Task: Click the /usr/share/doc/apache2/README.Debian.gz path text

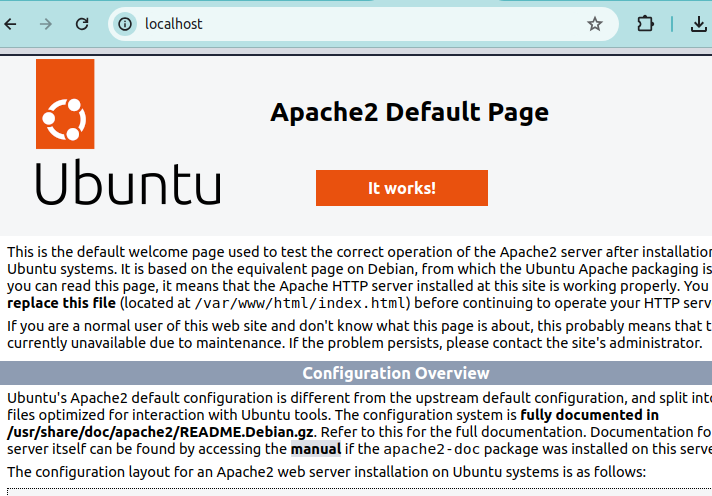Action: 160,432
